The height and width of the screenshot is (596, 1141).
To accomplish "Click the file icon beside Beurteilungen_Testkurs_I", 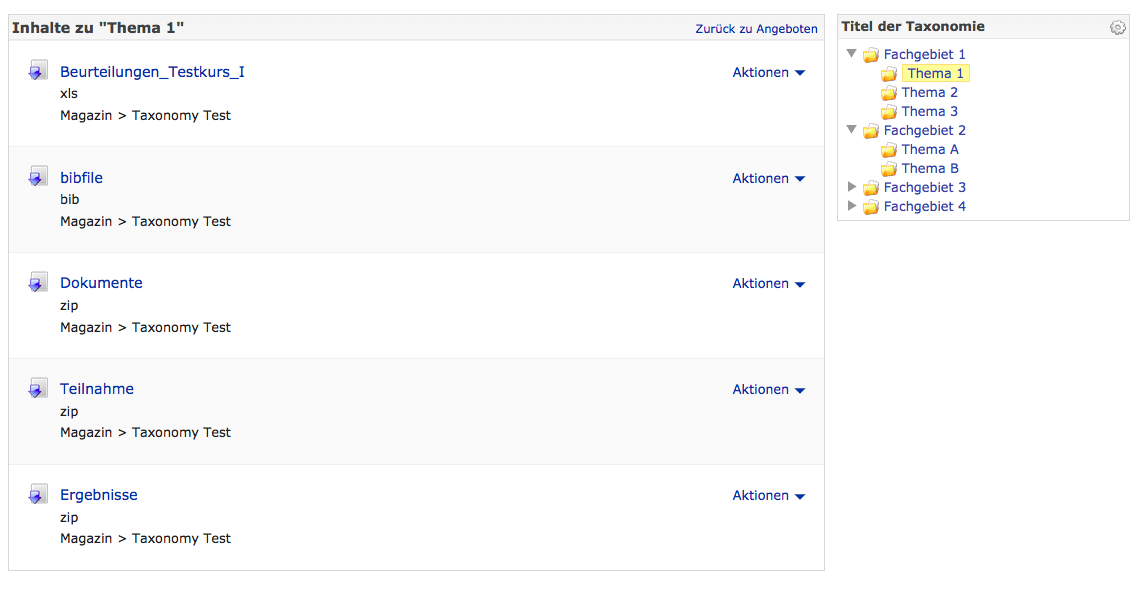I will pyautogui.click(x=38, y=71).
